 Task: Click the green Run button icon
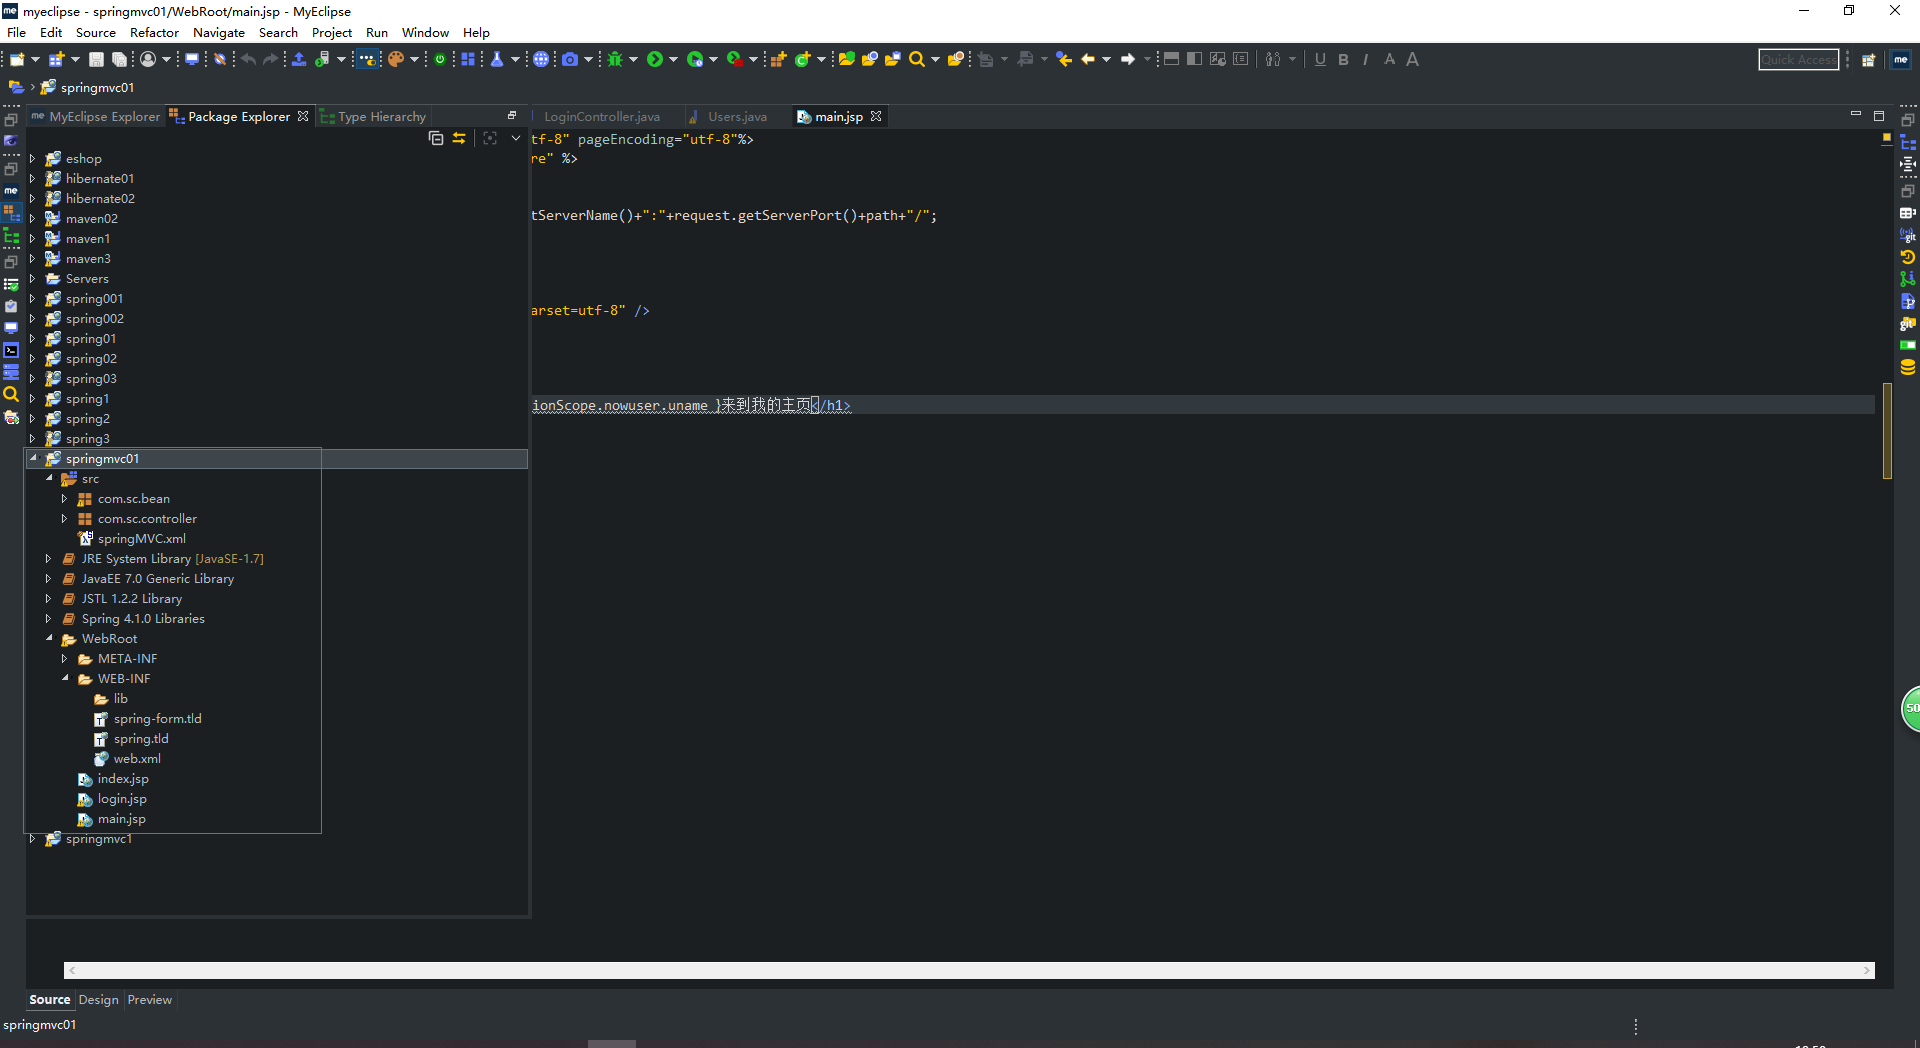(x=654, y=59)
